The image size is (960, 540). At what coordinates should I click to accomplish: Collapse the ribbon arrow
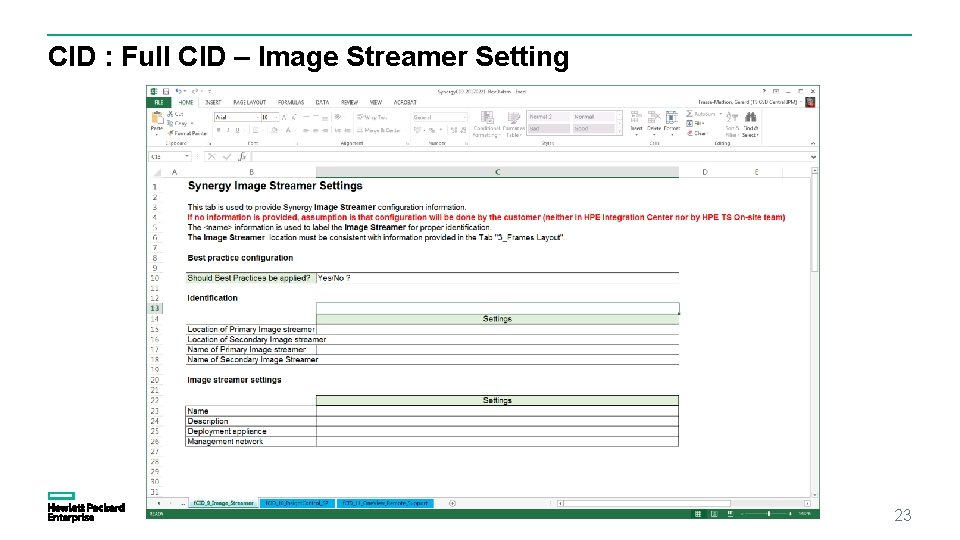(x=812, y=143)
